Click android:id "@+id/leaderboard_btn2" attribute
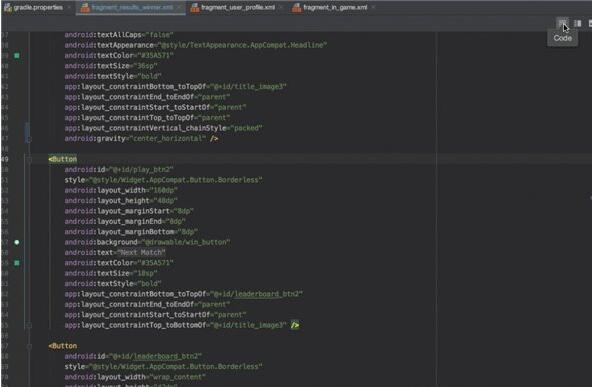Screen dimensions: 592x387 [x=133, y=356]
